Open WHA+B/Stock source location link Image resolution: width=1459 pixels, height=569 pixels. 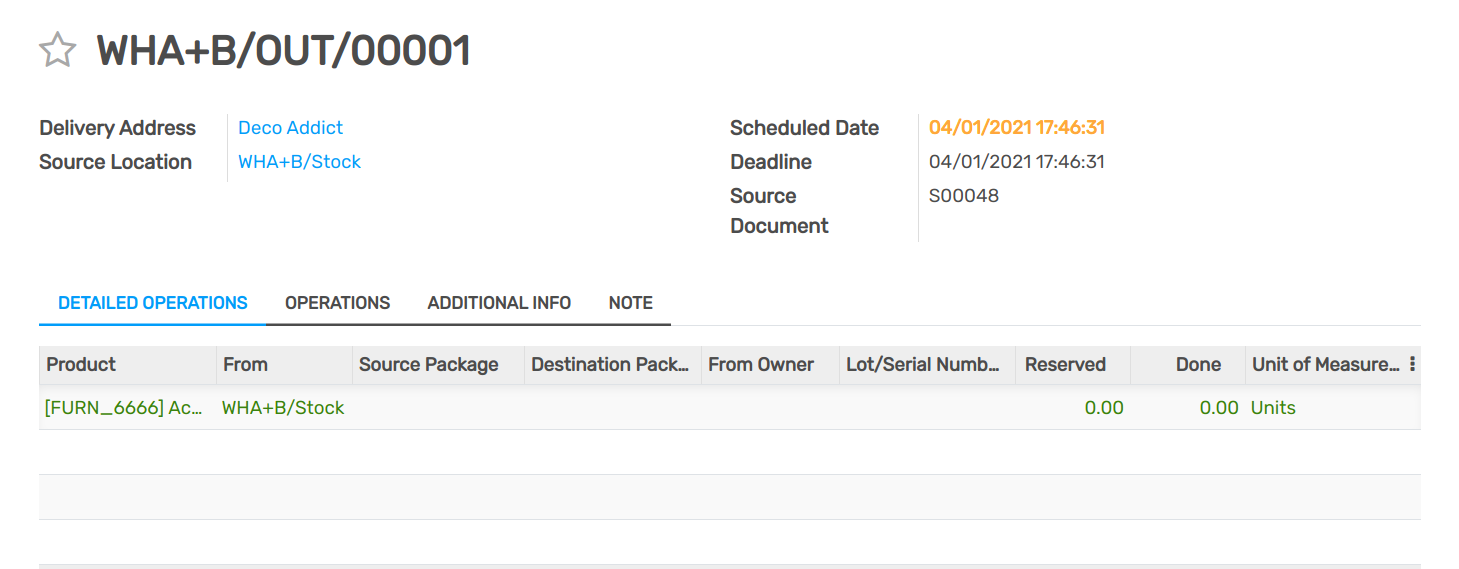[x=299, y=162]
